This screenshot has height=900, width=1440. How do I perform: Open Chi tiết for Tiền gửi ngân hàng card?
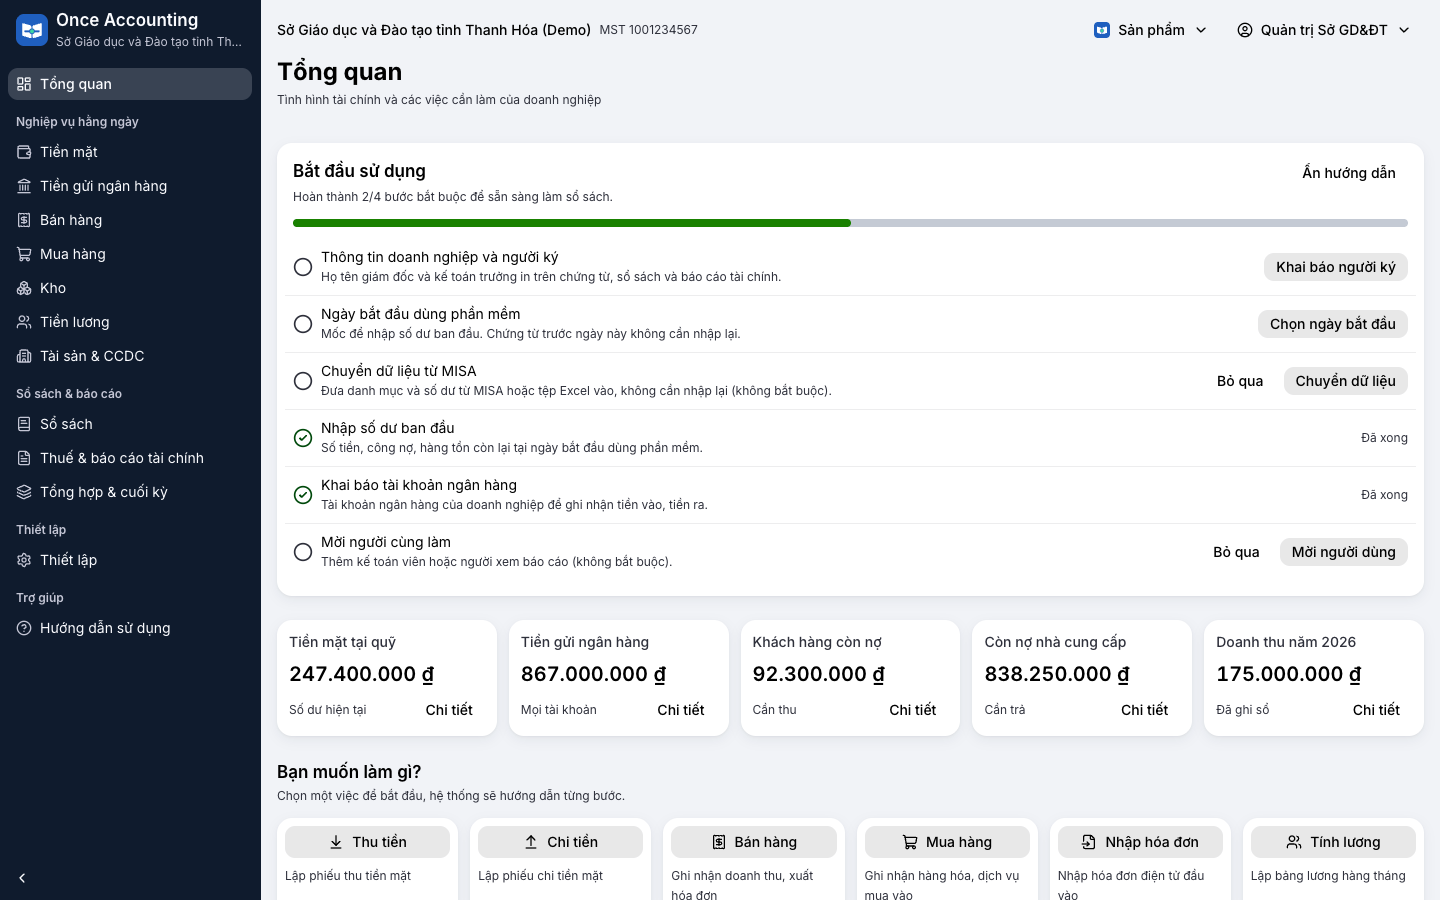(681, 710)
